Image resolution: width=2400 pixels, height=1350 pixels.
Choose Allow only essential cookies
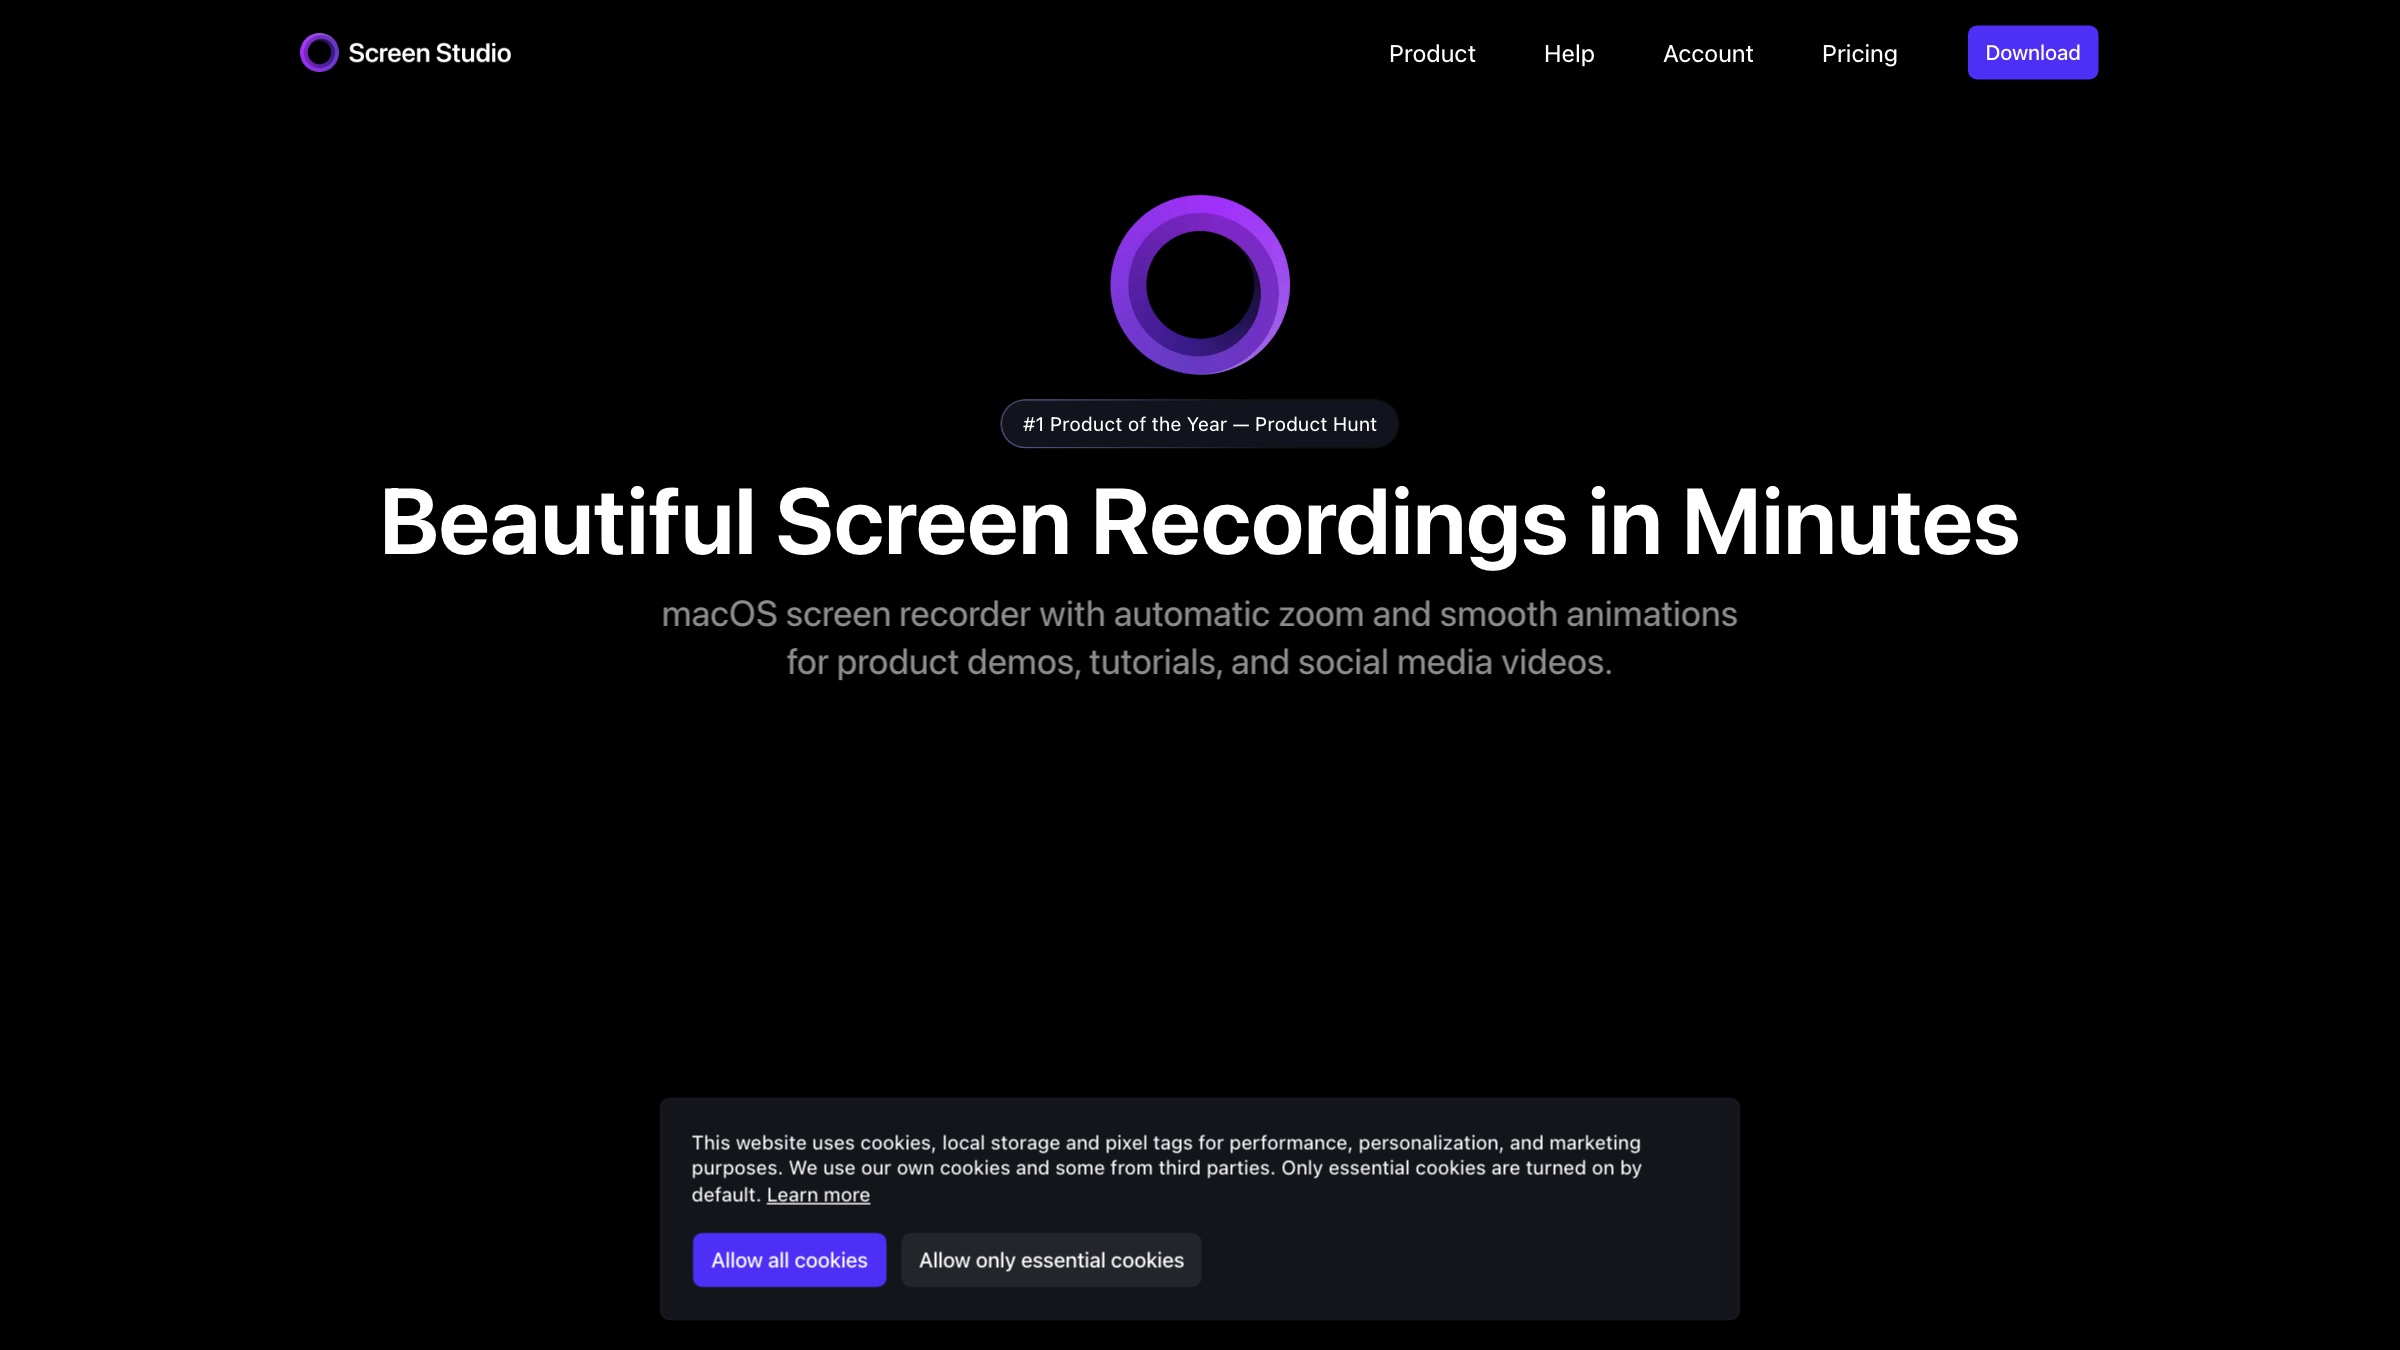1051,1260
